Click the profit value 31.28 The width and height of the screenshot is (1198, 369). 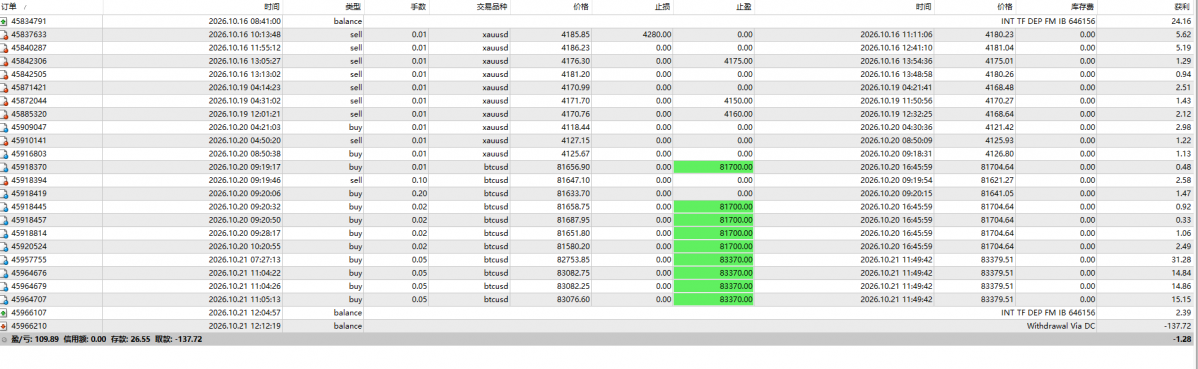click(x=1182, y=260)
